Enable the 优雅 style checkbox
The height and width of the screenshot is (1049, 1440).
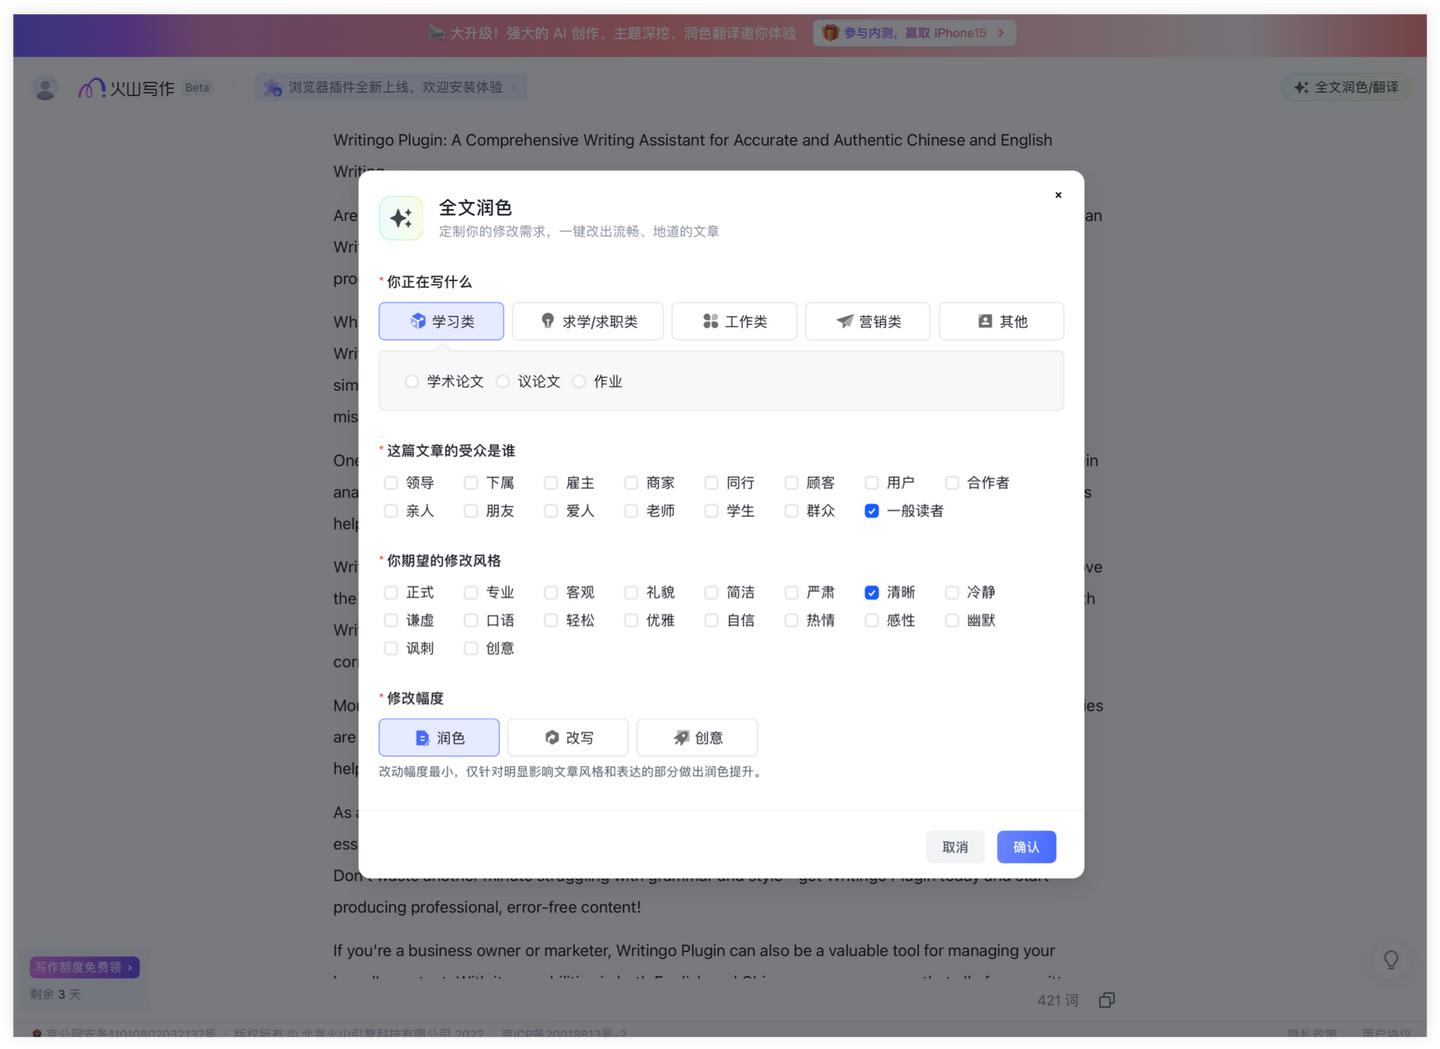pyautogui.click(x=631, y=621)
